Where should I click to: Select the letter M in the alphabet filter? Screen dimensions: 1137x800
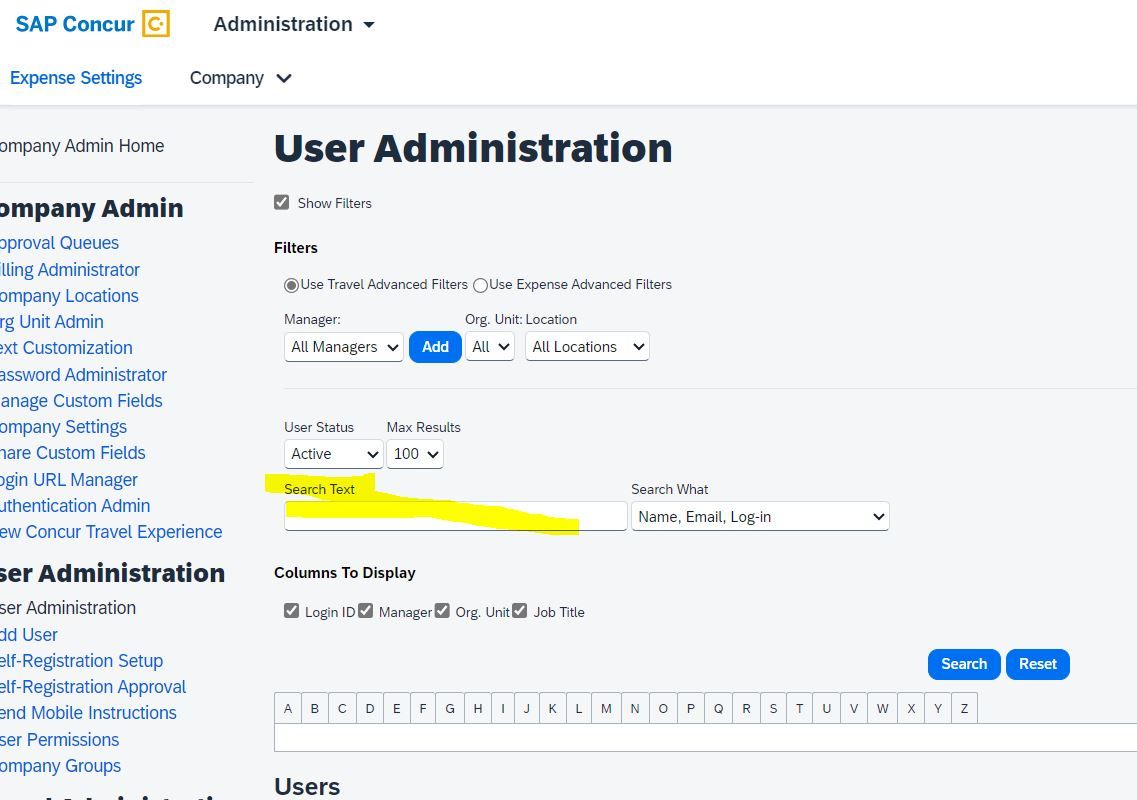coord(606,707)
